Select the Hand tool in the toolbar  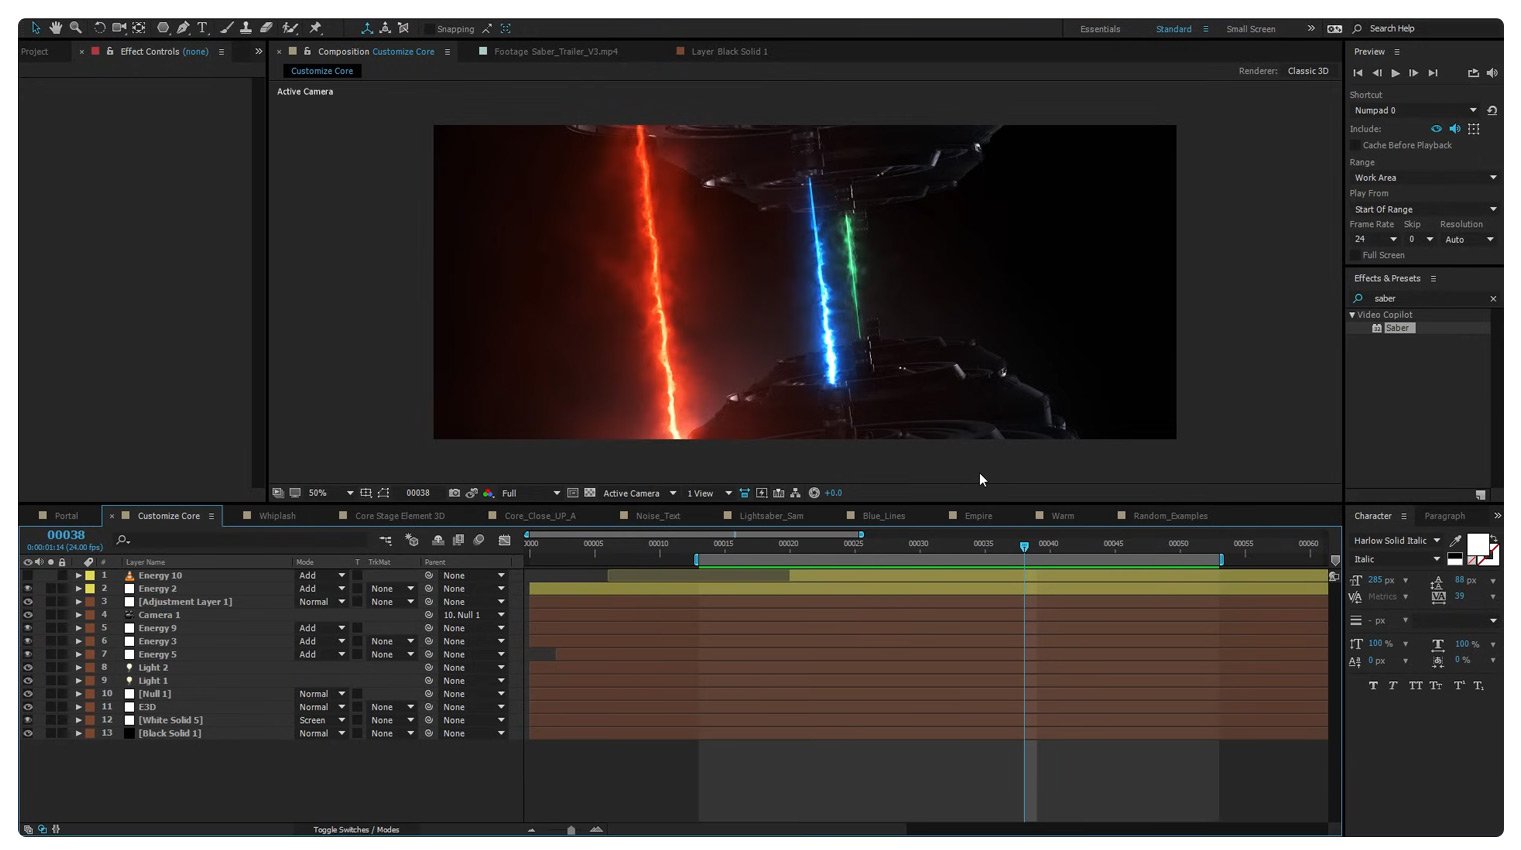56,28
